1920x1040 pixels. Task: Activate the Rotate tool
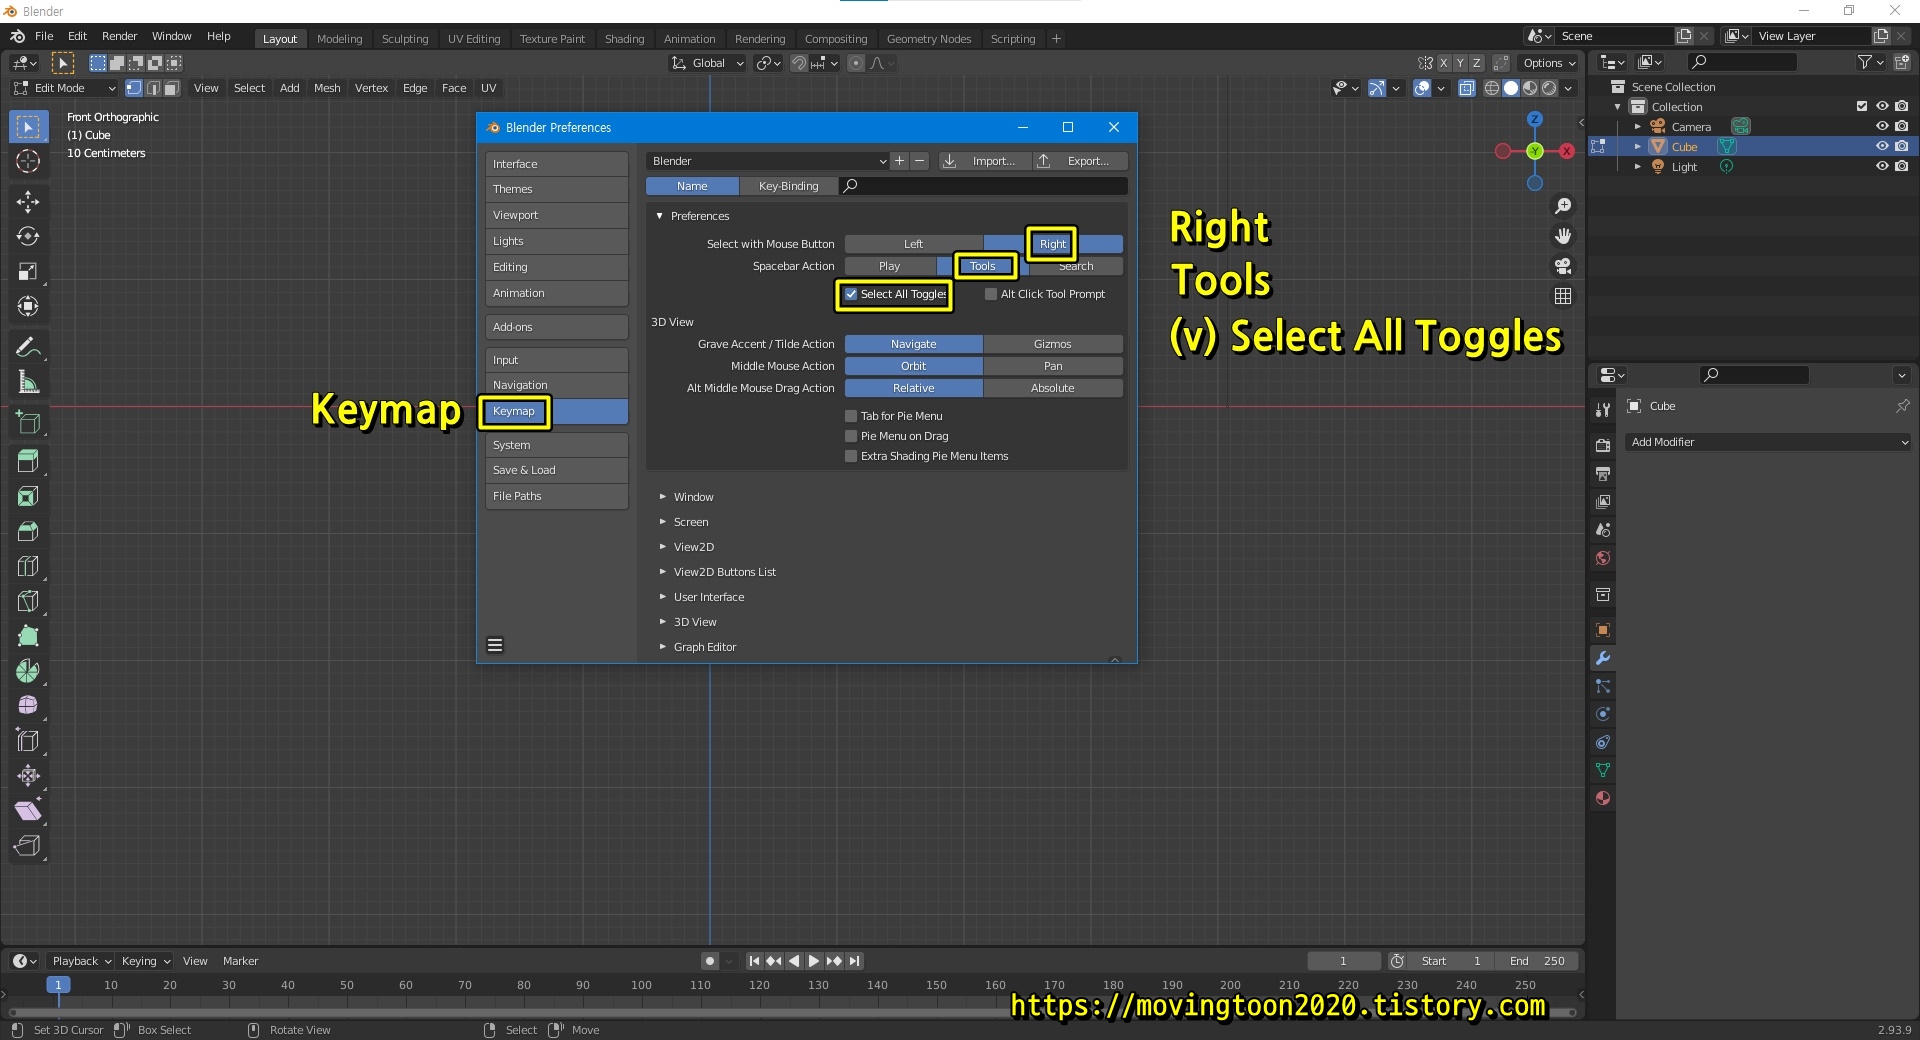(28, 237)
